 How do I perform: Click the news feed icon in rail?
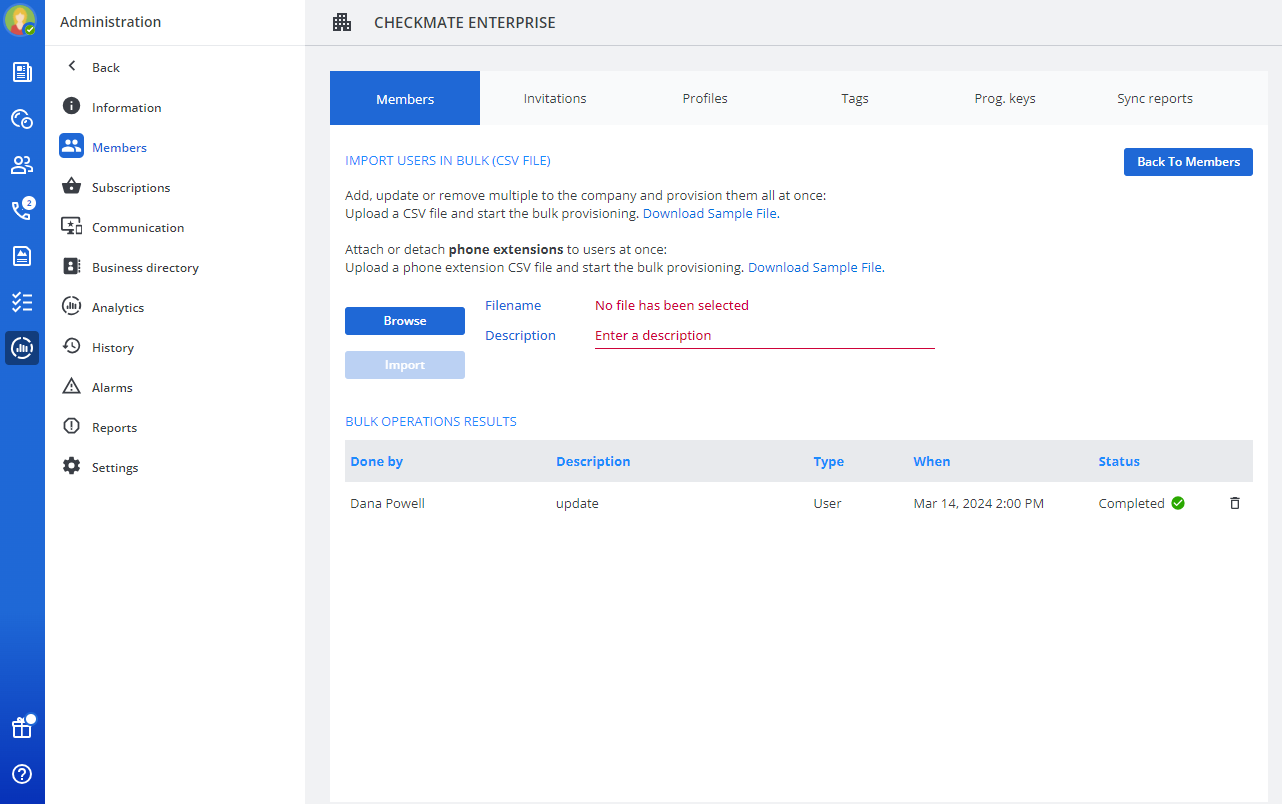tap(21, 72)
